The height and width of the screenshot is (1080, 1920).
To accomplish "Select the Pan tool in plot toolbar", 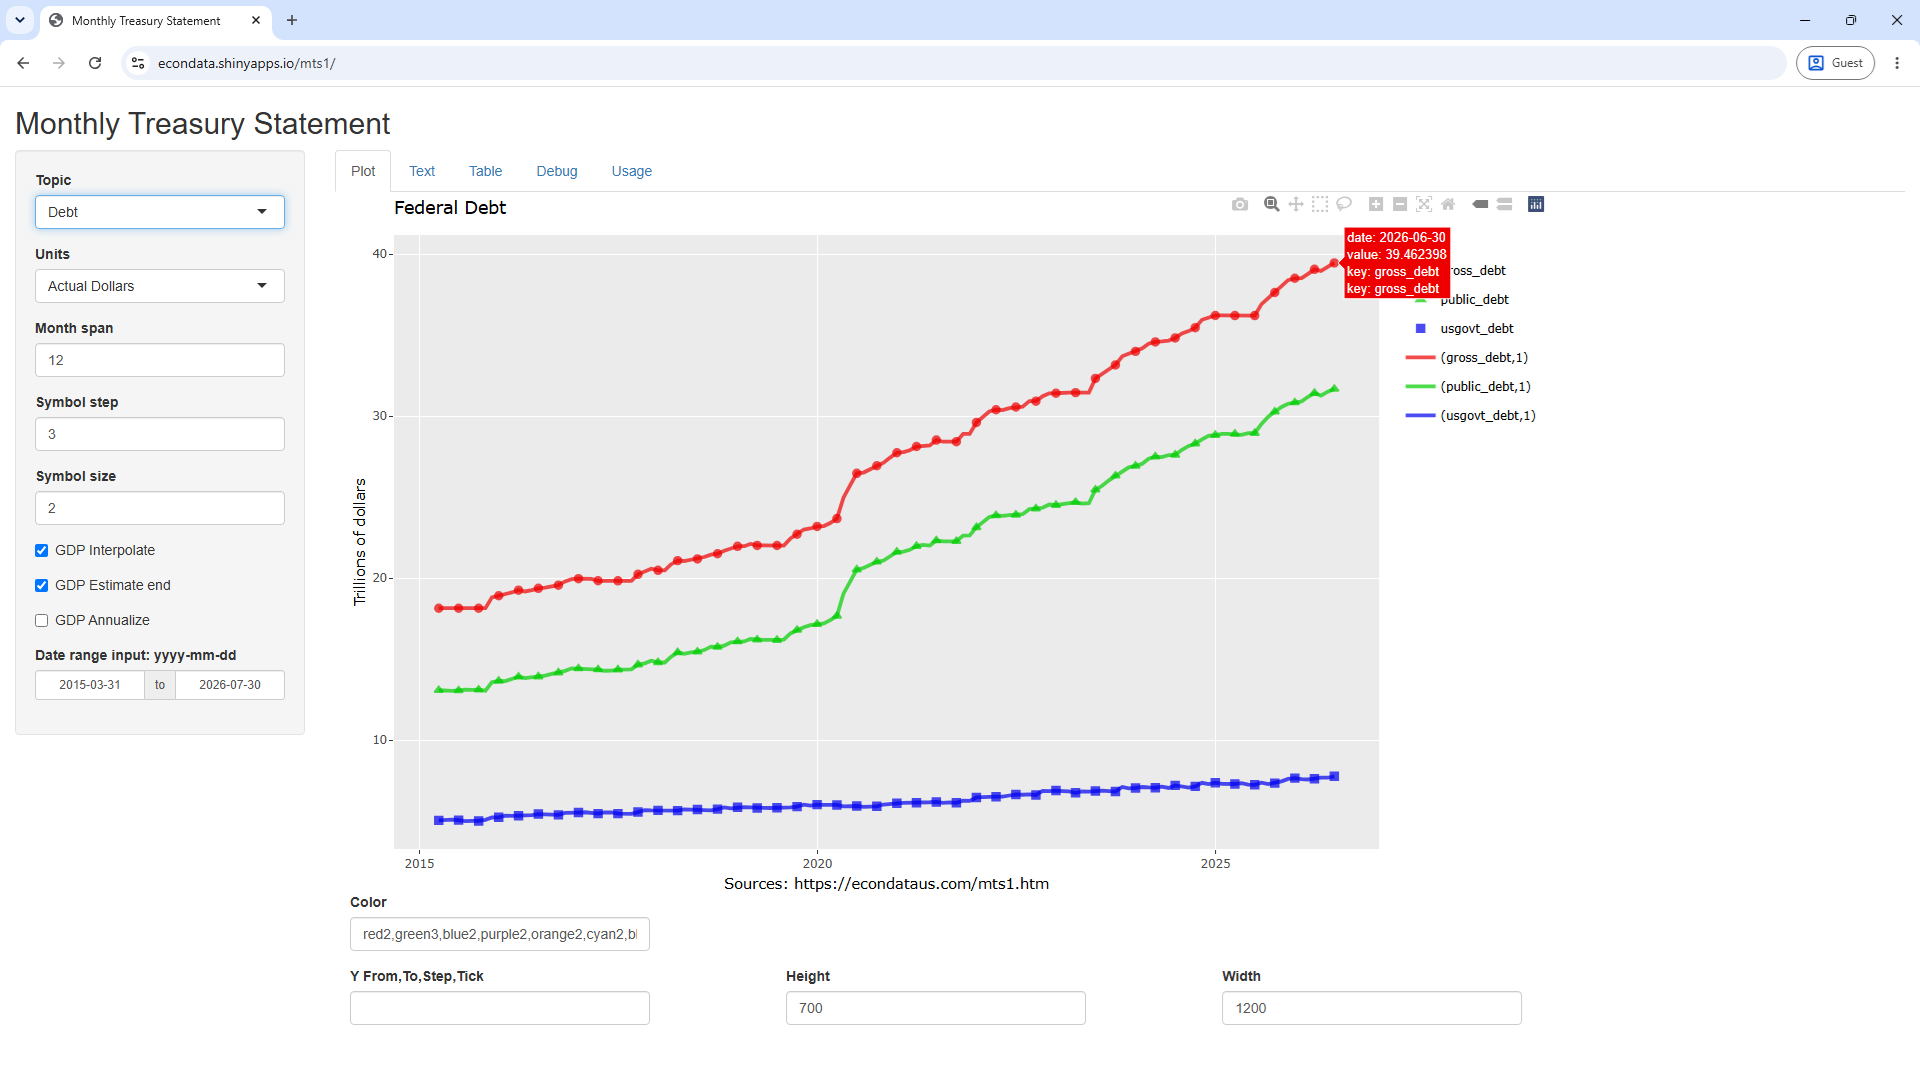I will click(x=1296, y=204).
